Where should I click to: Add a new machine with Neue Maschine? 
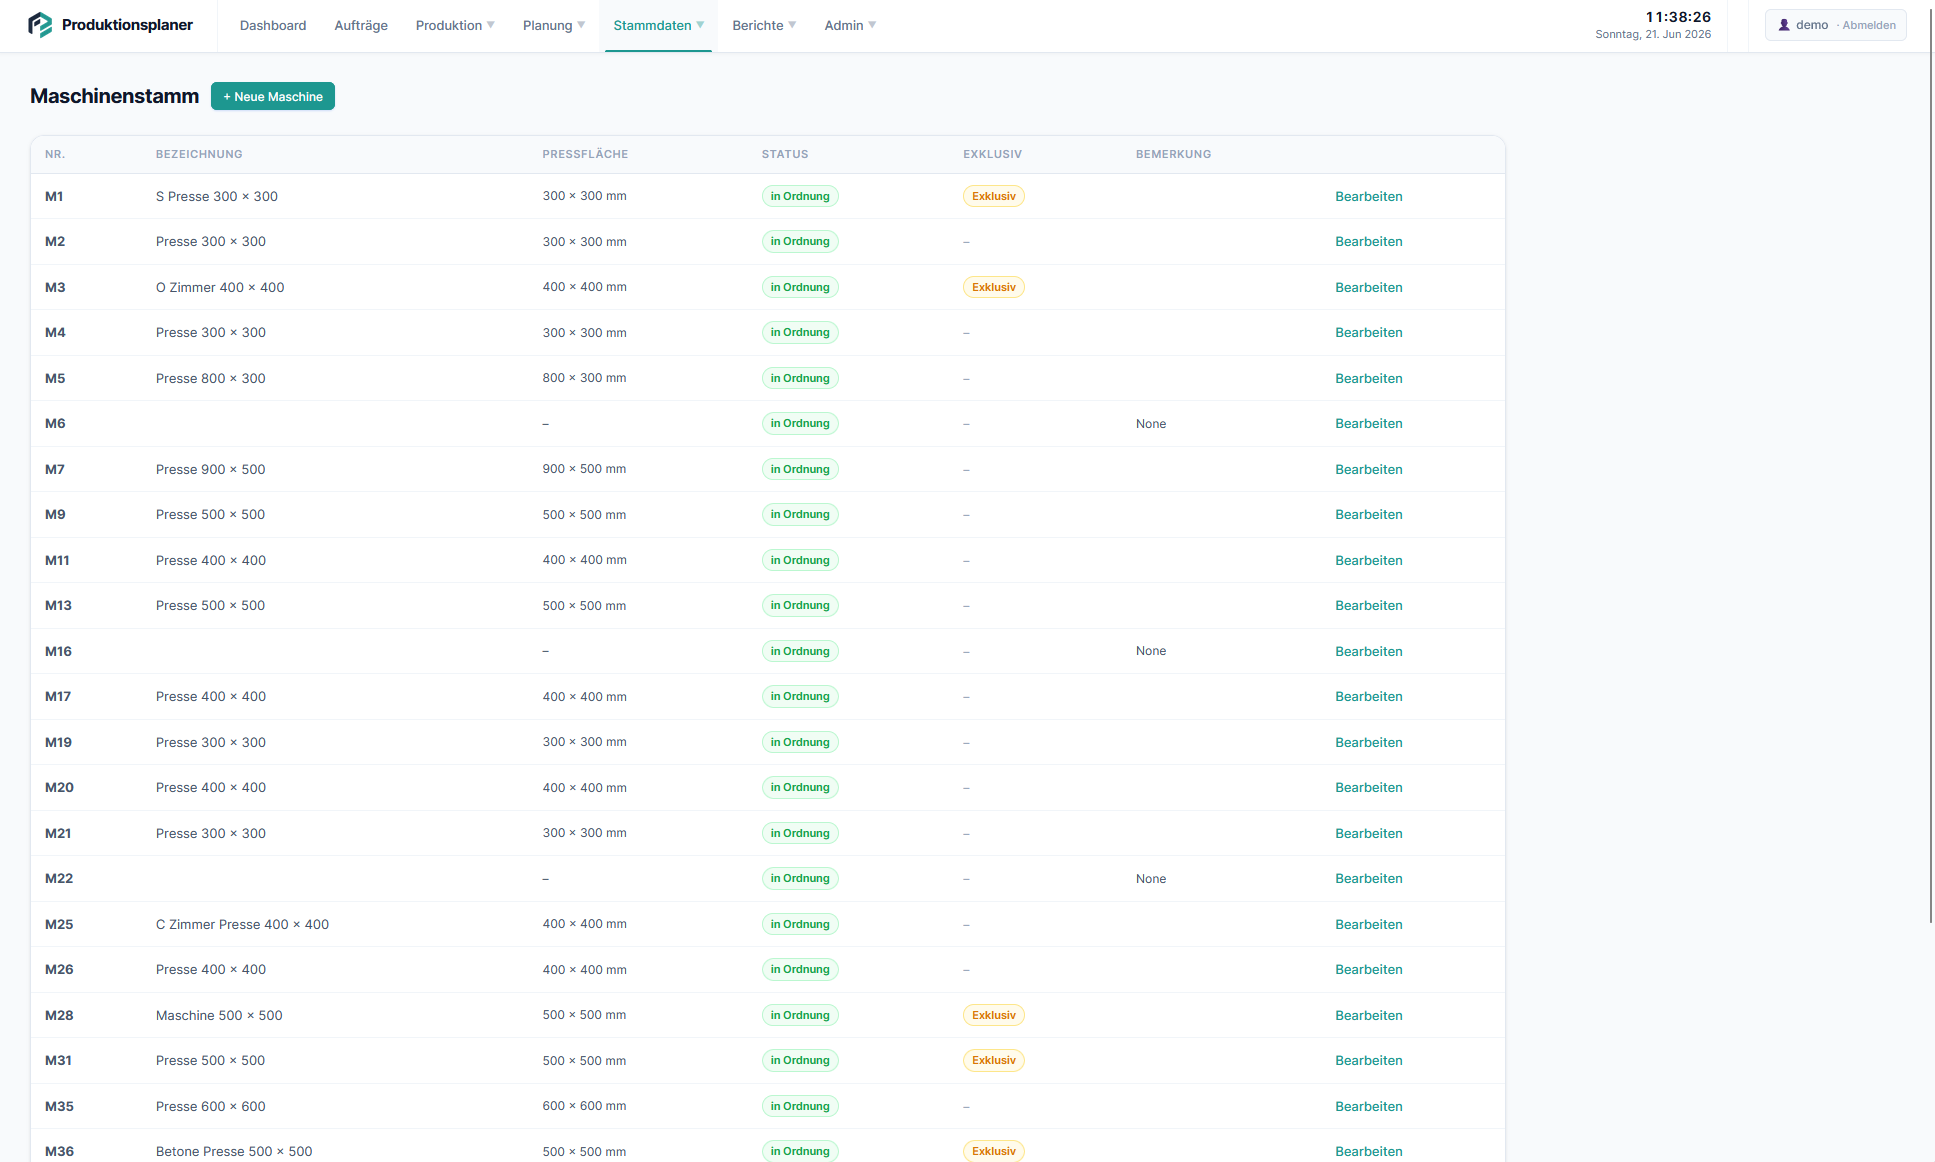coord(273,96)
